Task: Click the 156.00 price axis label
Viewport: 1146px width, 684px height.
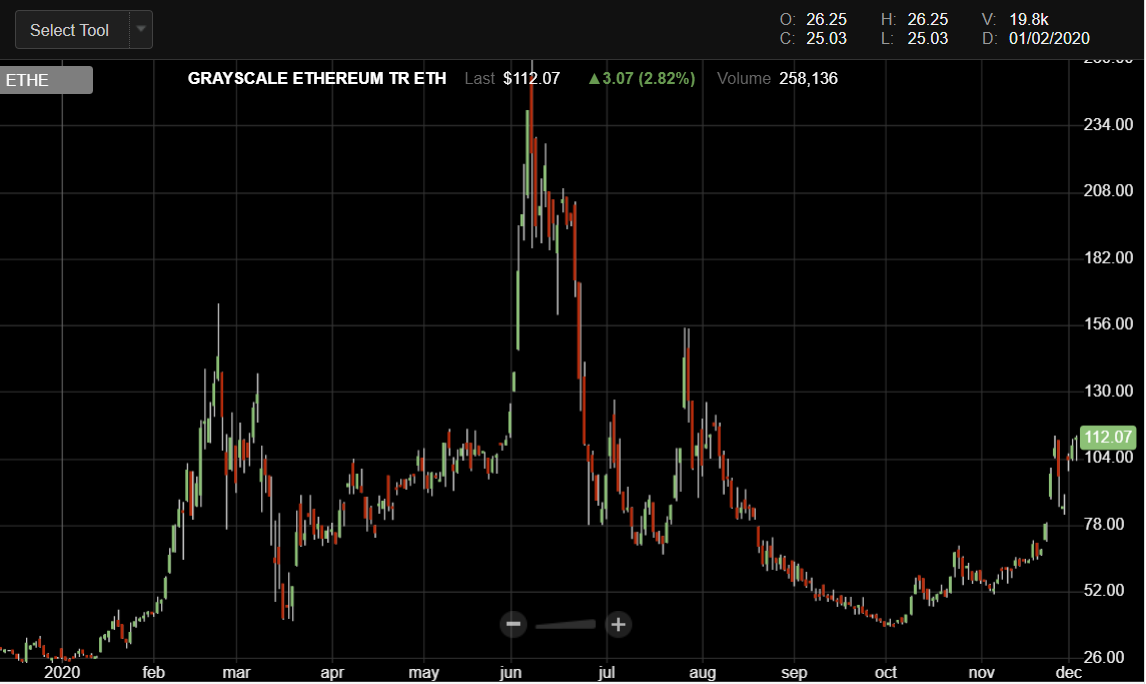Action: coord(1108,324)
